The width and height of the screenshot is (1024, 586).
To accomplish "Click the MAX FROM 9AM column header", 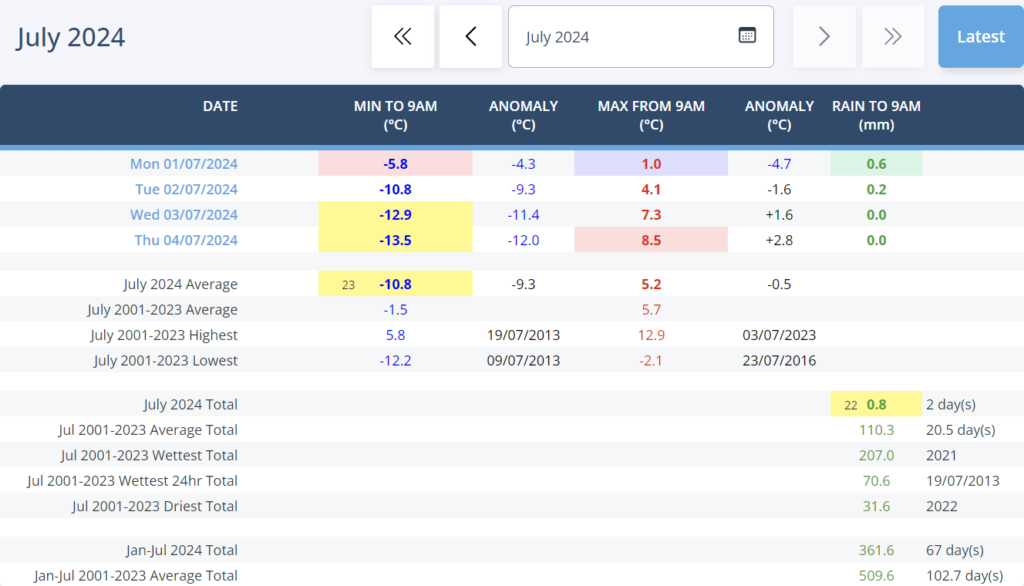I will click(x=651, y=115).
